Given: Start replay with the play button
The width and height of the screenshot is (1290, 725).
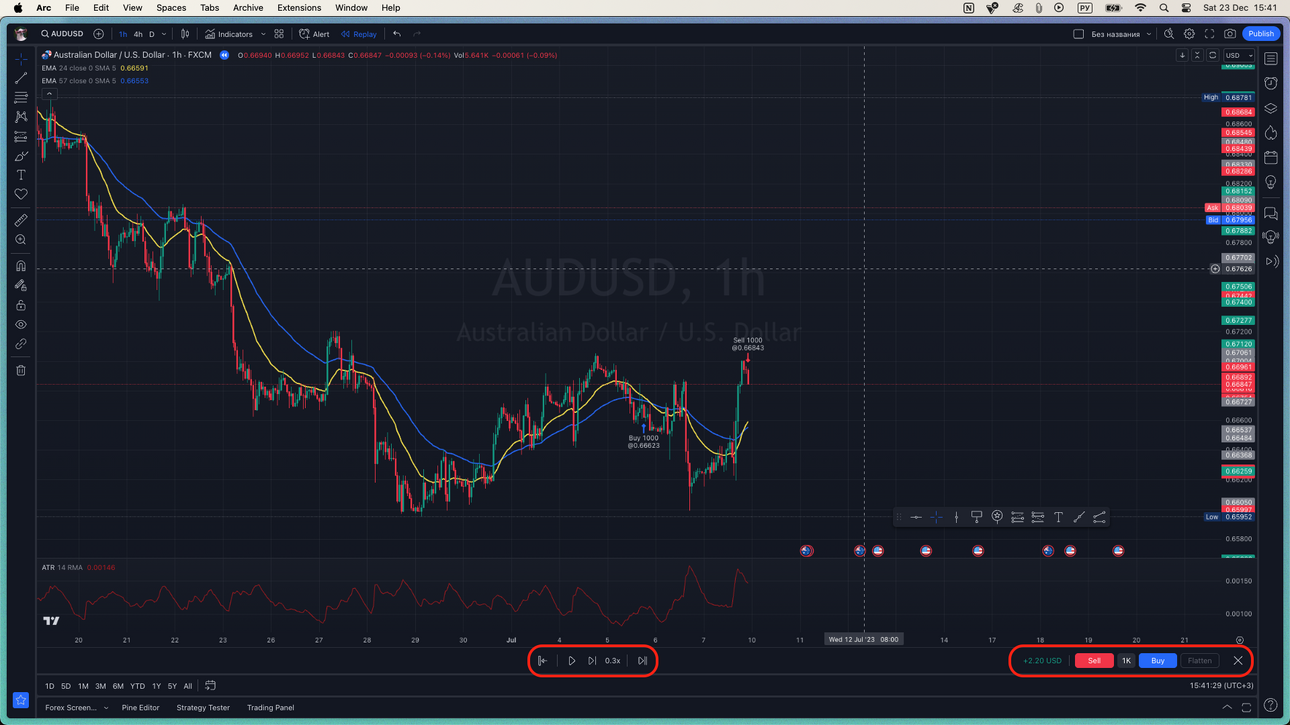Looking at the screenshot, I should click(x=571, y=661).
